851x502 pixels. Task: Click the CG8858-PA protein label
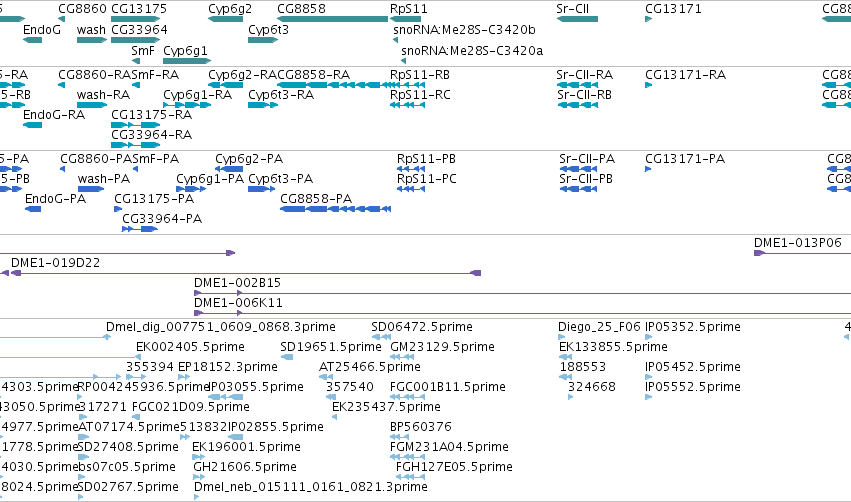pos(316,199)
